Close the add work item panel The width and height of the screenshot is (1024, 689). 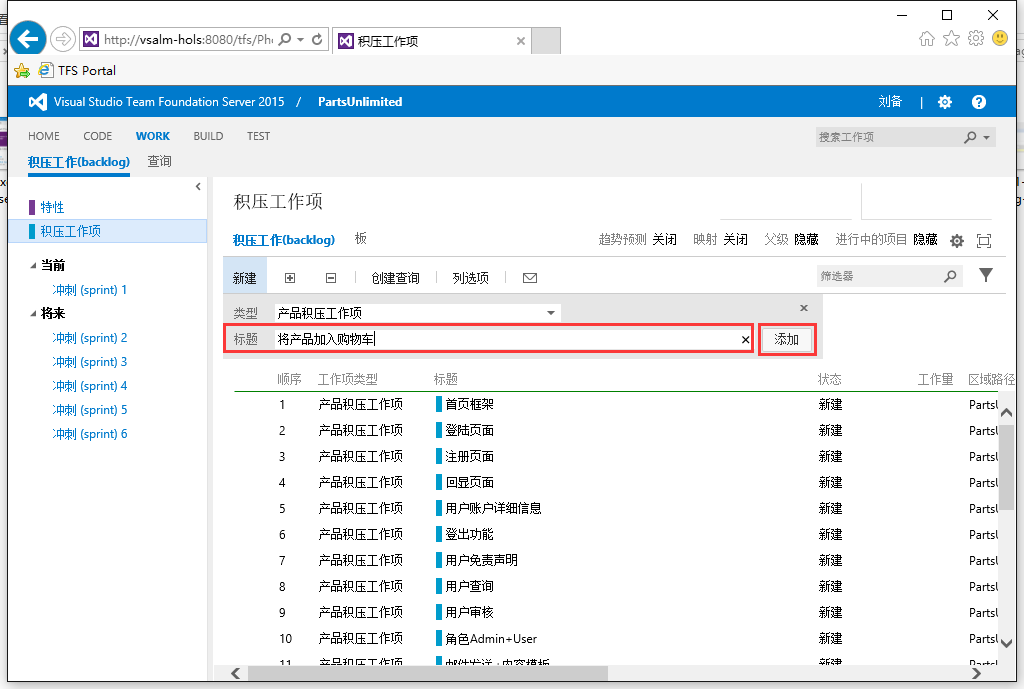pyautogui.click(x=804, y=308)
